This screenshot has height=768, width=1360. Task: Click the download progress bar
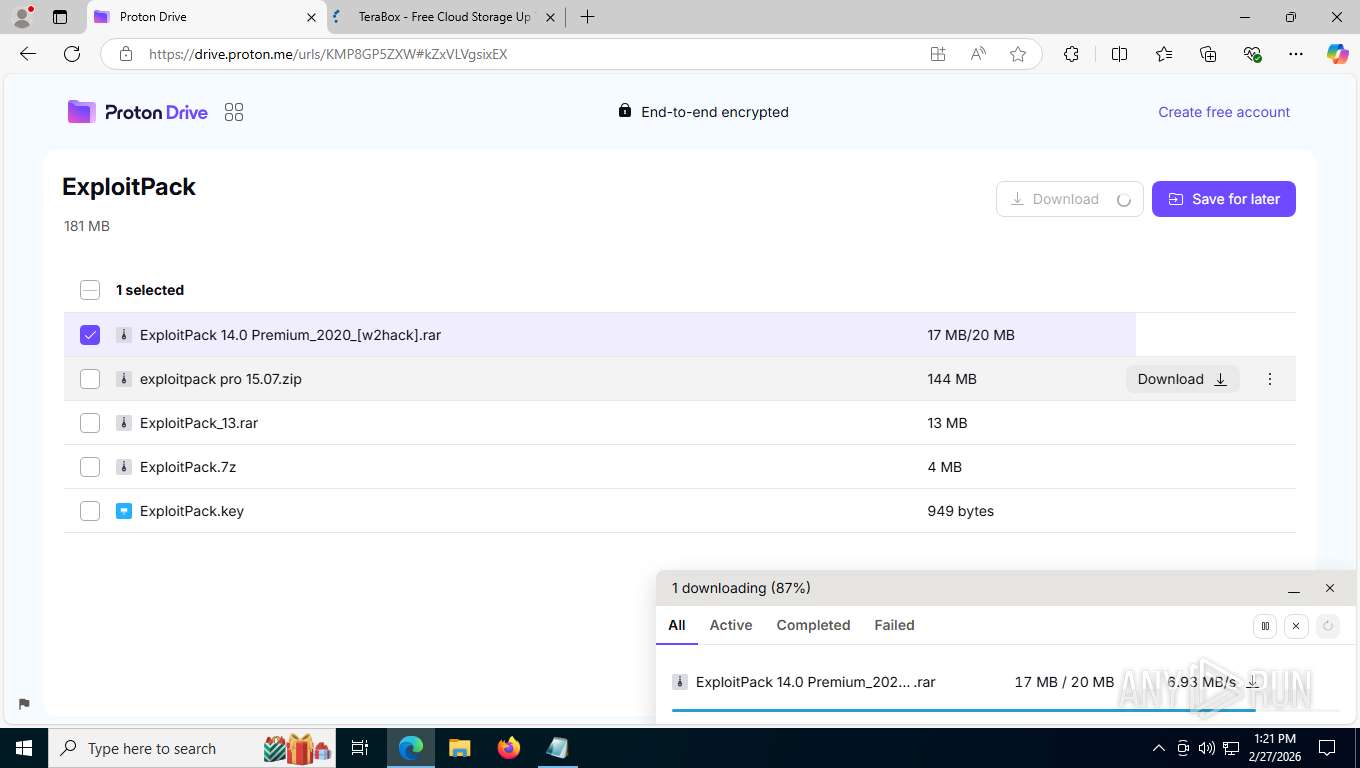pos(1005,710)
